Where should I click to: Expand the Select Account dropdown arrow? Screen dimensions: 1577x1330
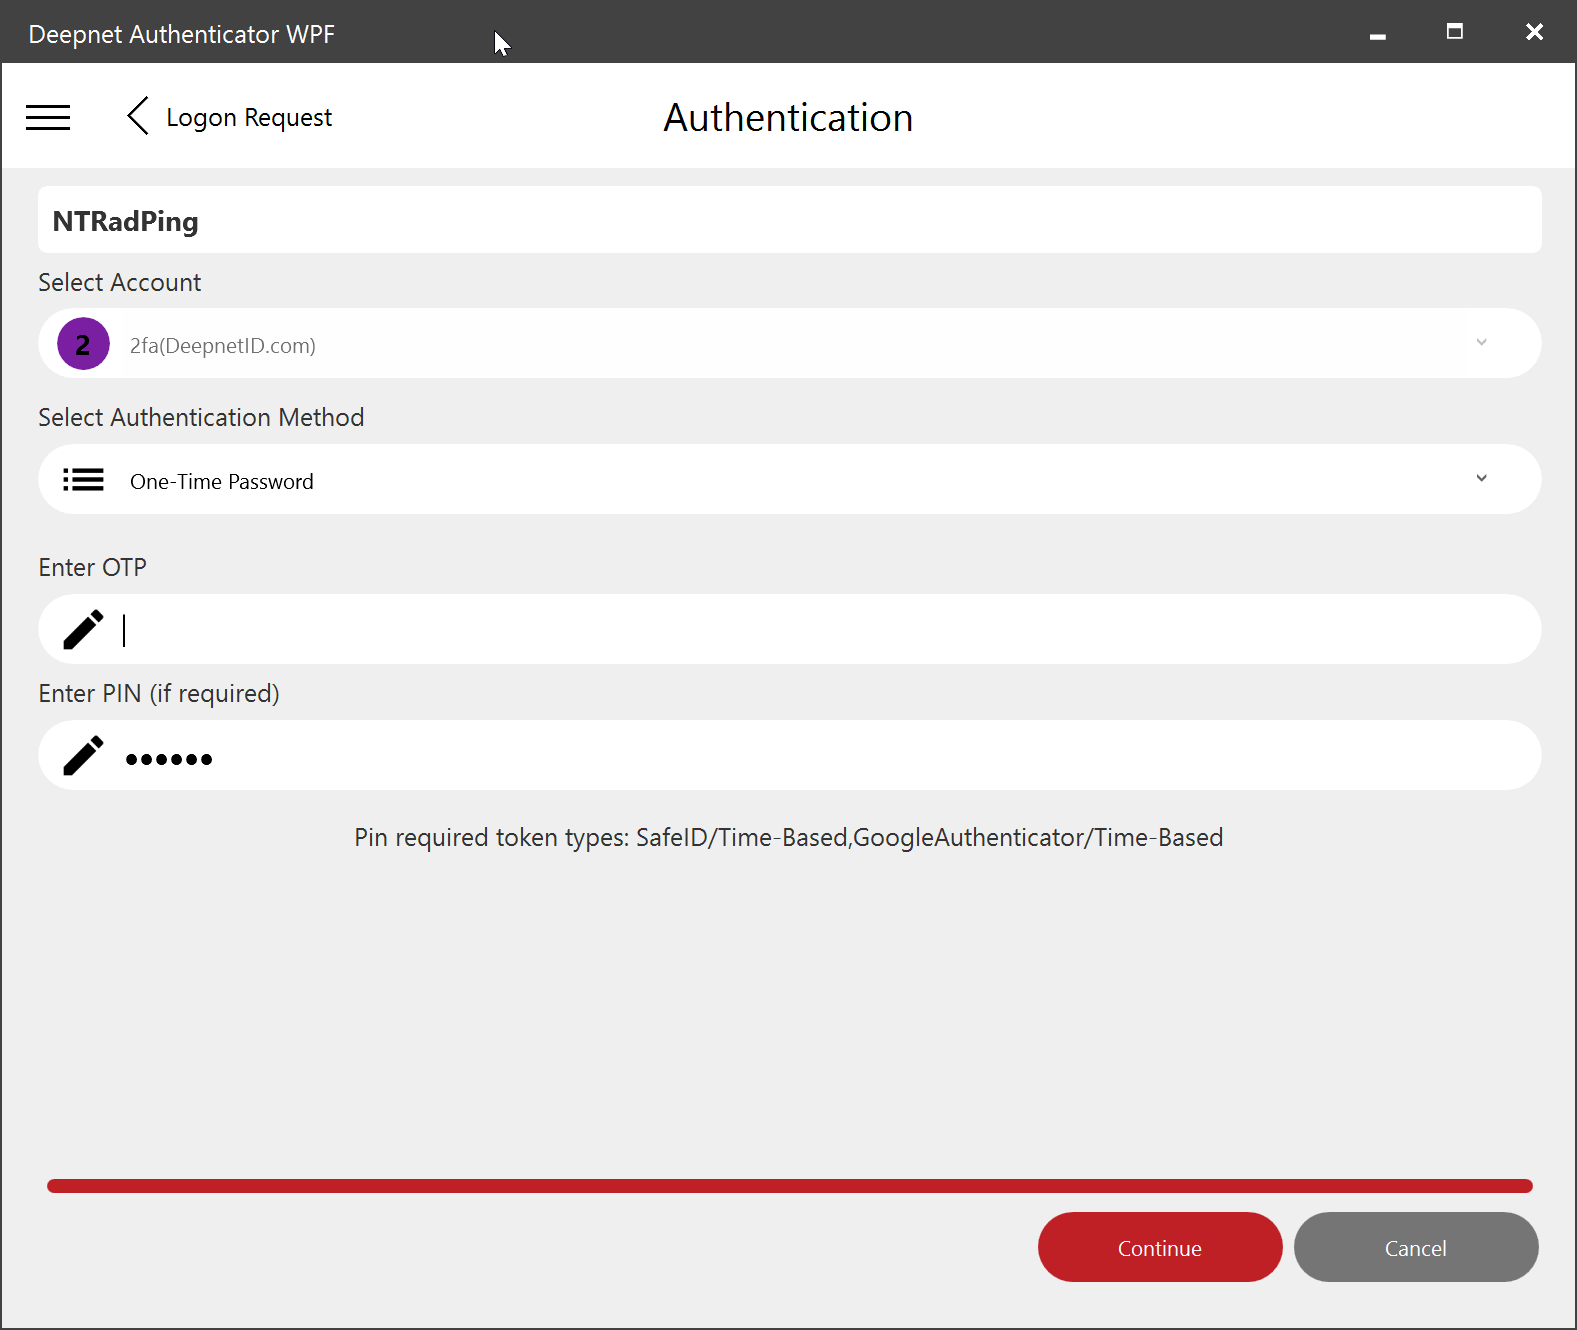click(1481, 343)
